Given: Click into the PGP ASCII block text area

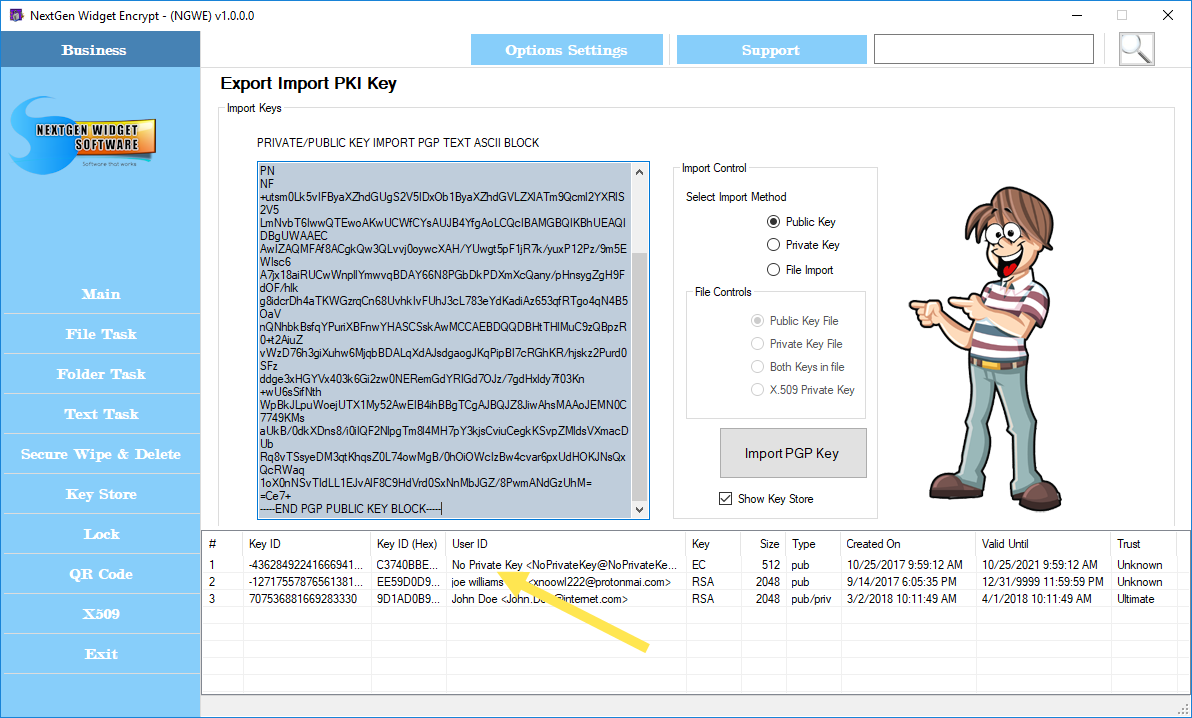Looking at the screenshot, I should (444, 340).
